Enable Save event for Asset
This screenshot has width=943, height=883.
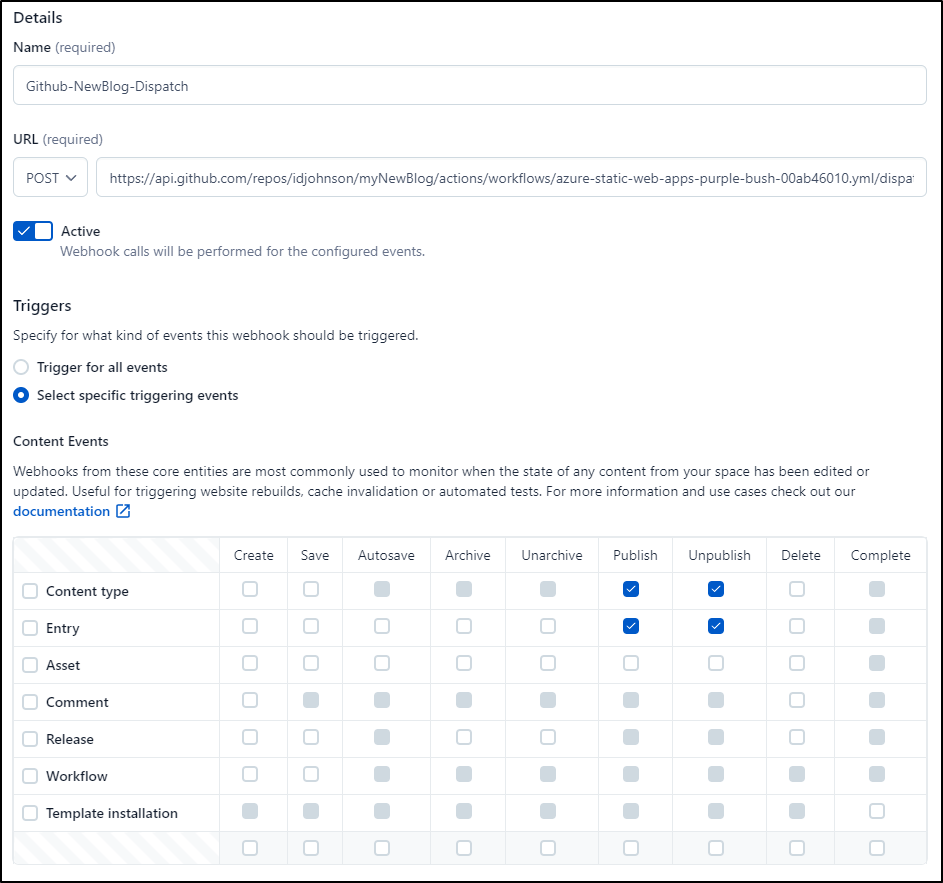tap(311, 663)
